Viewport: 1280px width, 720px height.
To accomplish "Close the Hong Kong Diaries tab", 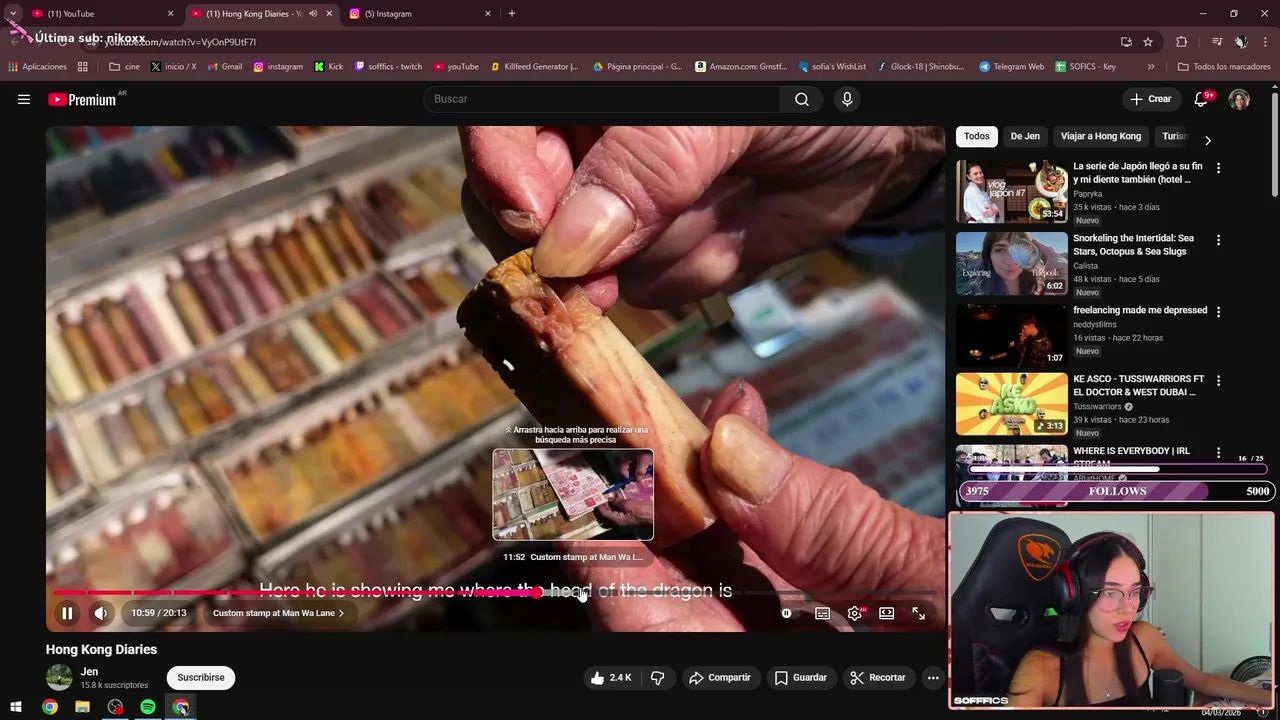I will click(329, 14).
